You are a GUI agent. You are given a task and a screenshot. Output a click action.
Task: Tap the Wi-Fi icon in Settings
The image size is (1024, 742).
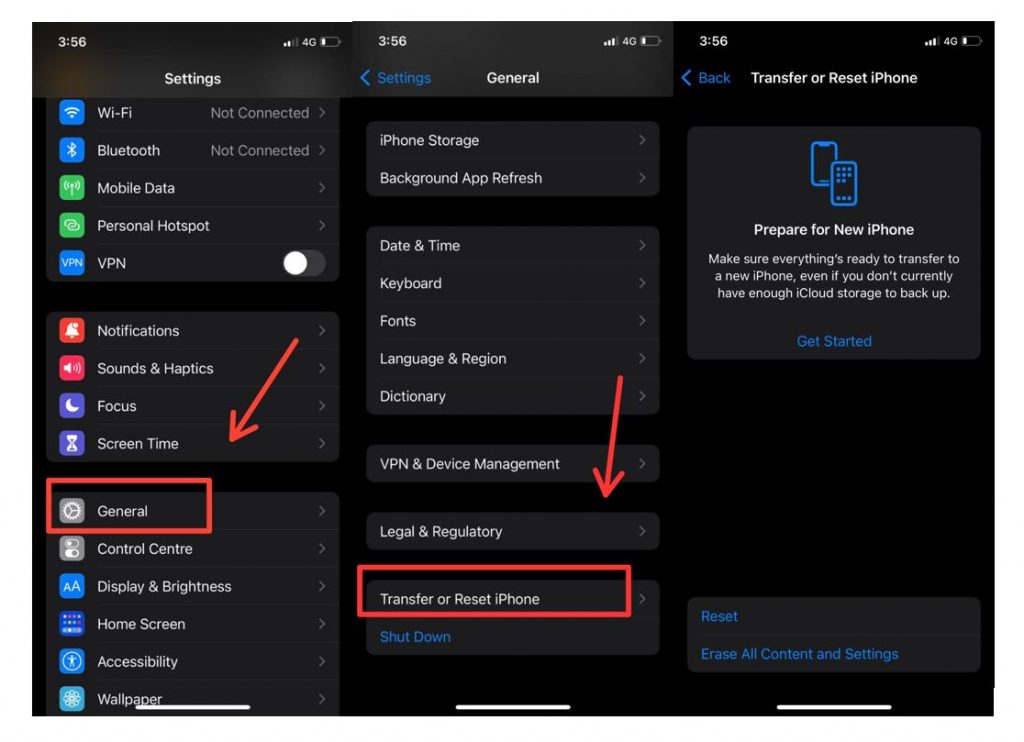coord(72,112)
